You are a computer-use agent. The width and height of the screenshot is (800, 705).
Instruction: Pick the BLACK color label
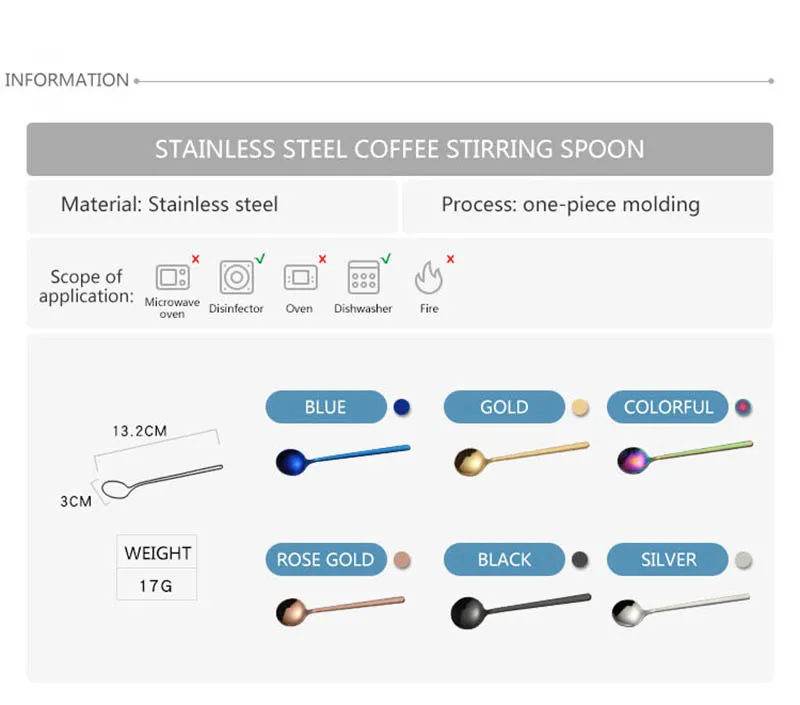504,560
